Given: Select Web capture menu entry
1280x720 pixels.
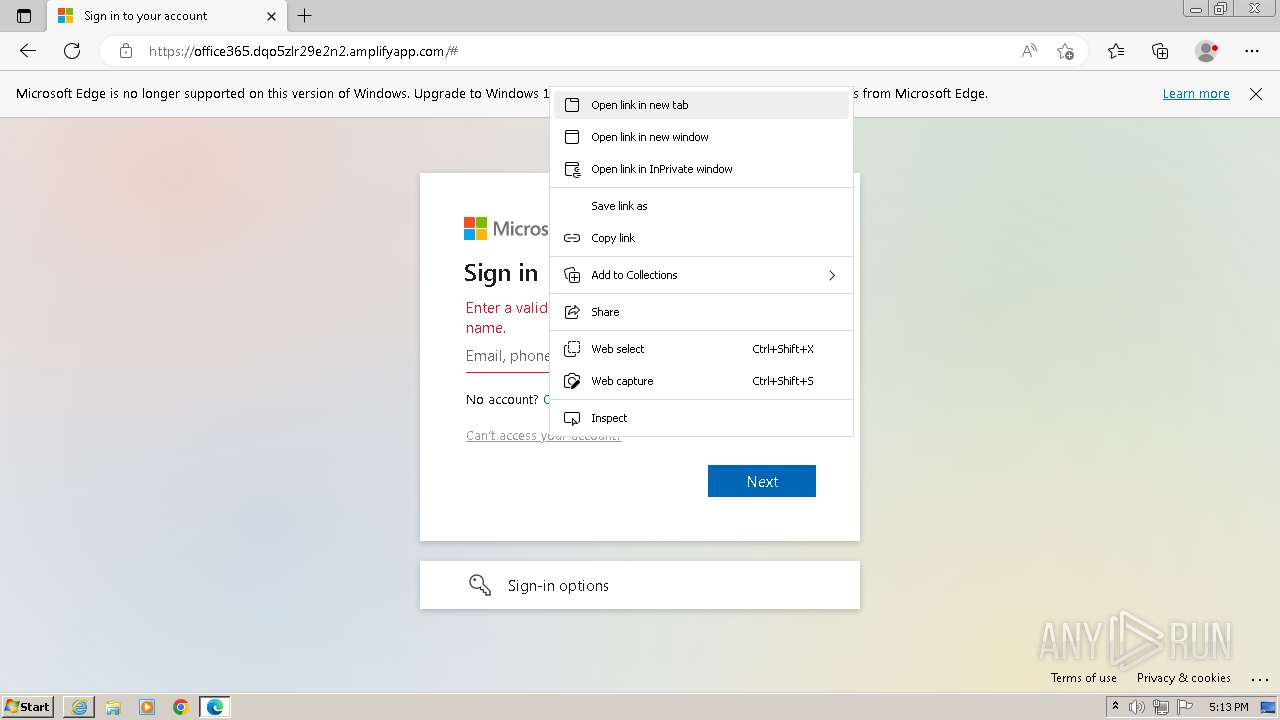Looking at the screenshot, I should (x=701, y=381).
